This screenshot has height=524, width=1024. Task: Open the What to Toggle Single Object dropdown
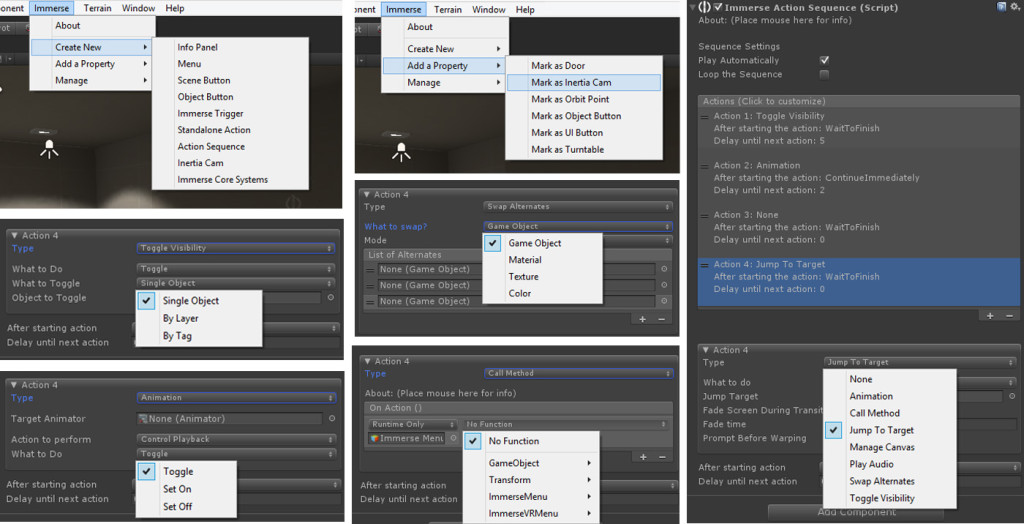pos(236,283)
